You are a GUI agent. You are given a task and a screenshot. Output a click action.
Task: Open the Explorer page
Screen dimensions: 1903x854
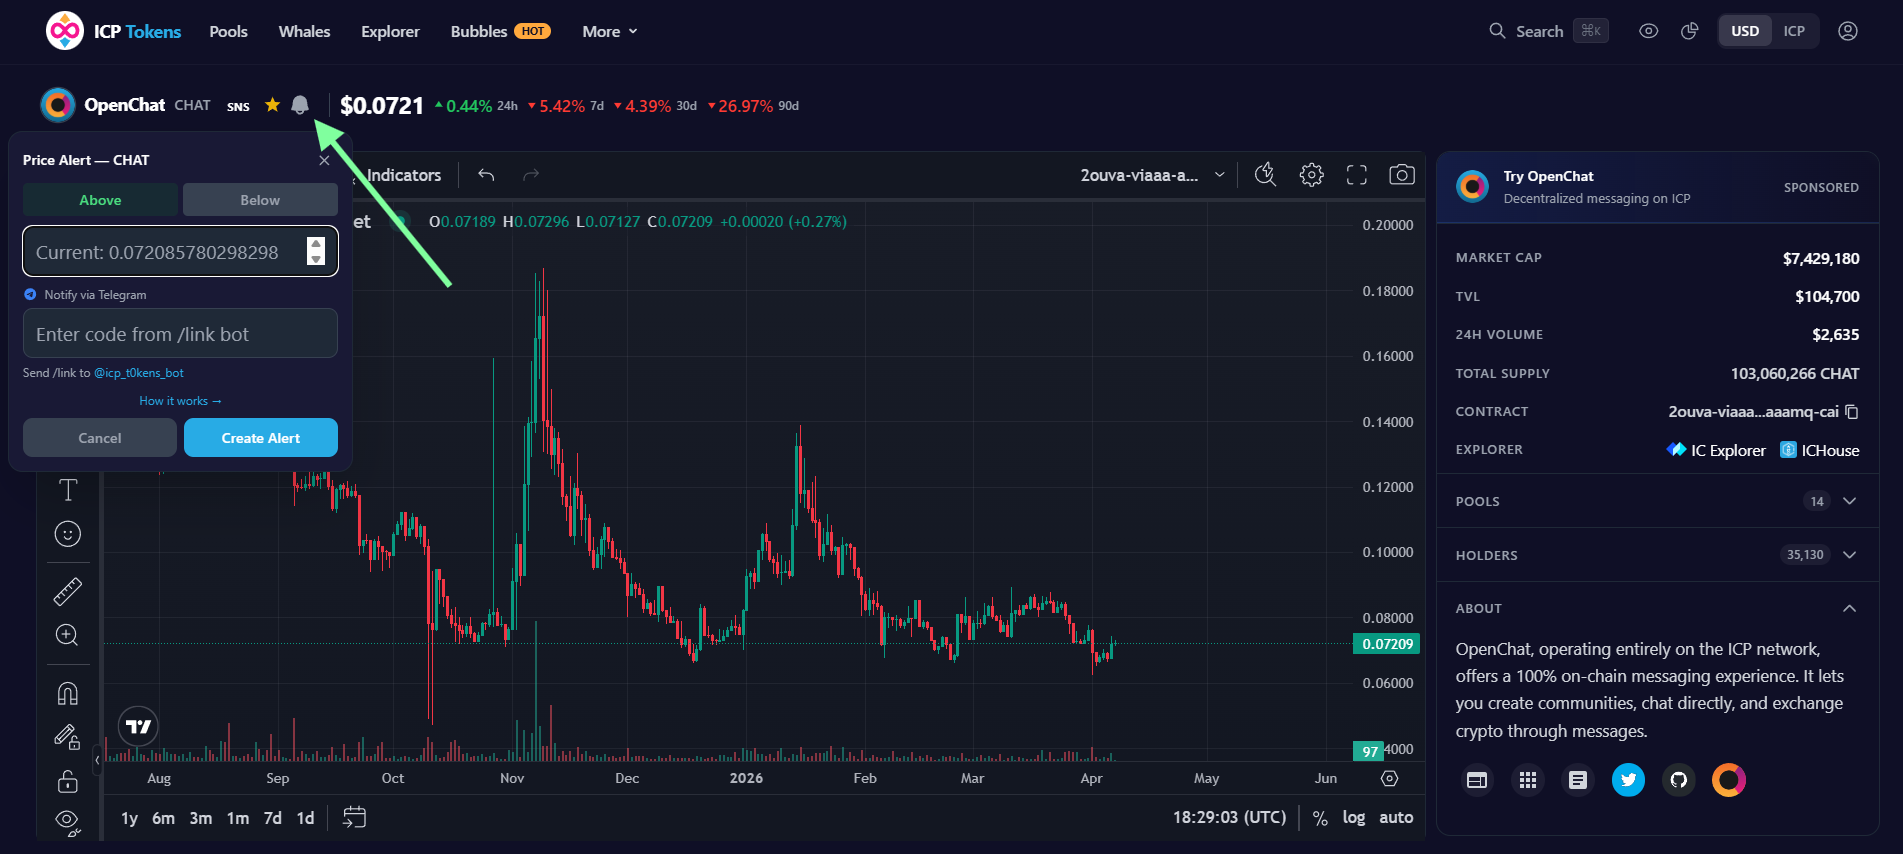390,32
